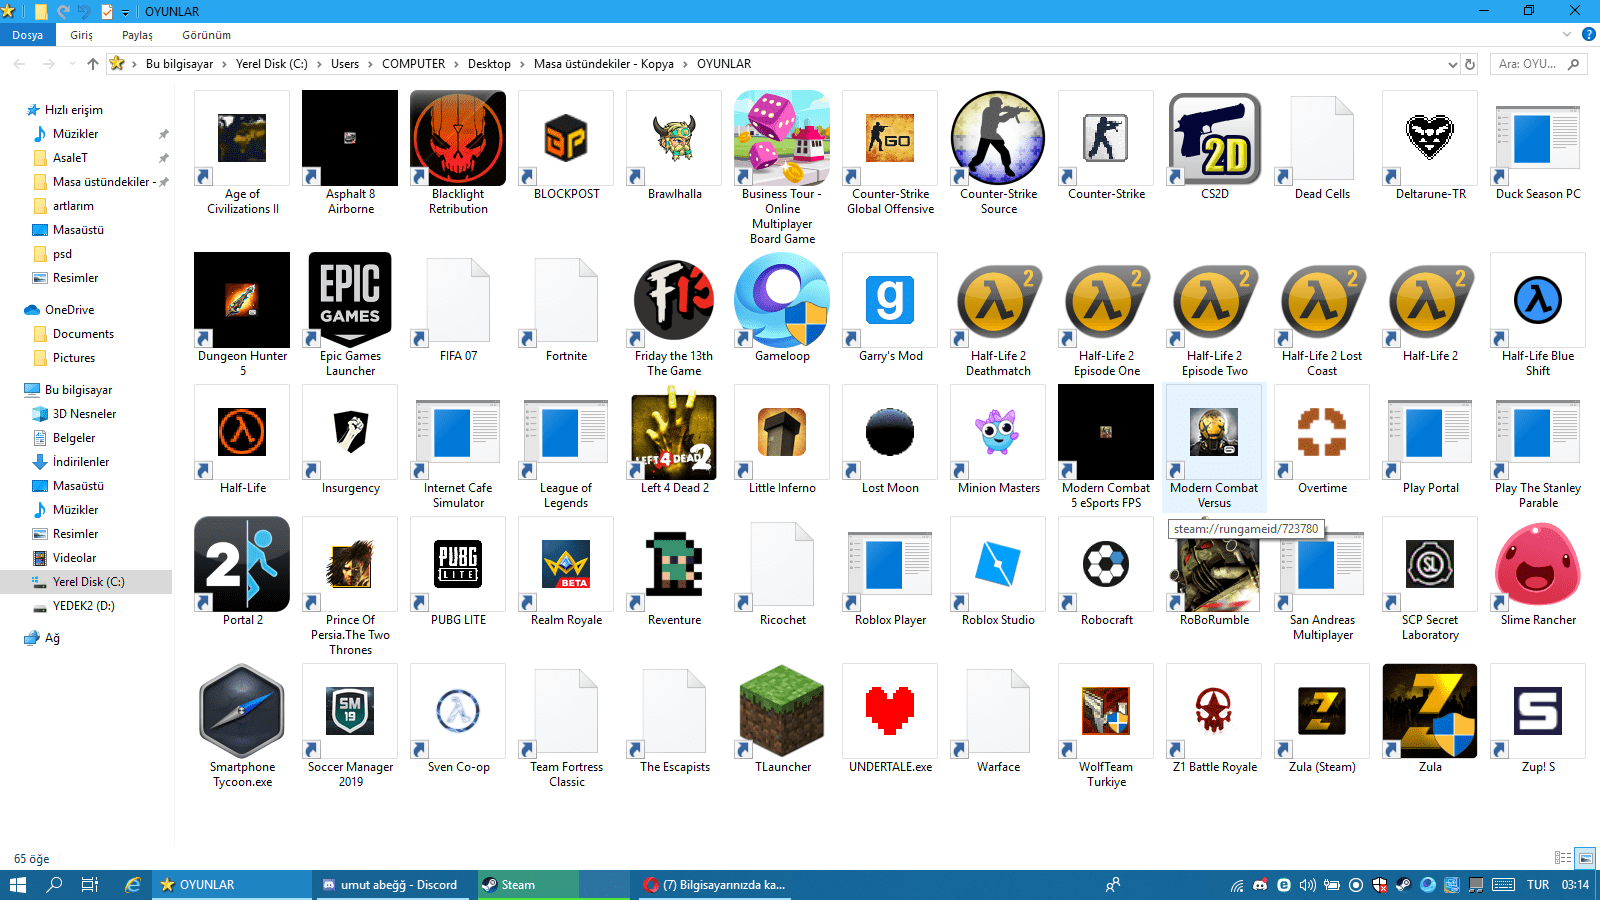Viewport: 1600px width, 900px height.
Task: Click the Half-Life Blue Shift icon
Action: [x=1538, y=300]
